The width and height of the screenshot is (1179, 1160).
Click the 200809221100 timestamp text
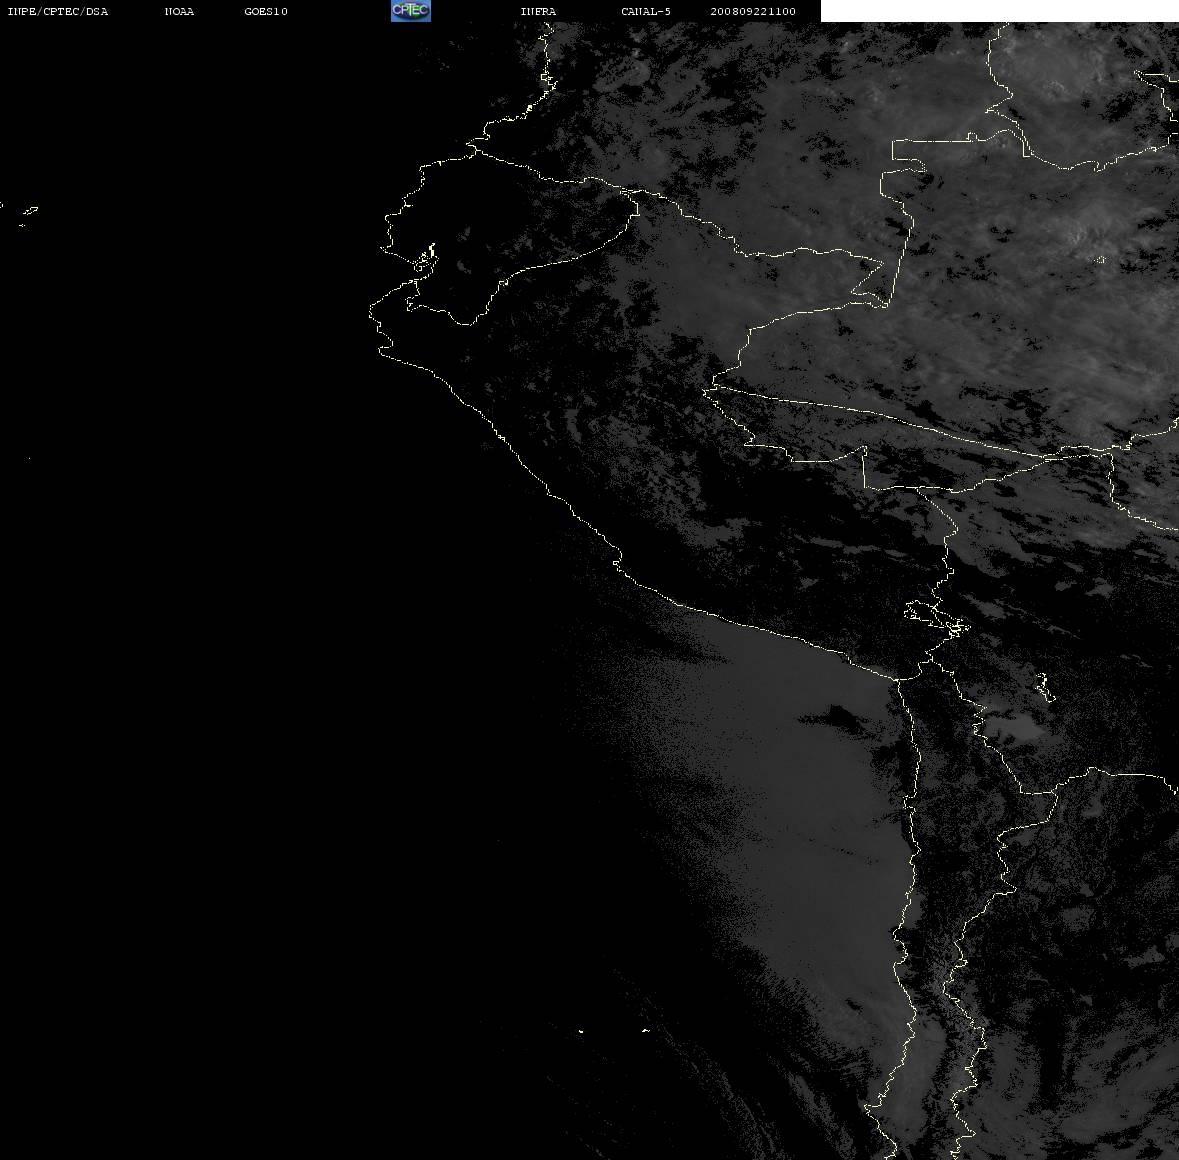(x=753, y=11)
